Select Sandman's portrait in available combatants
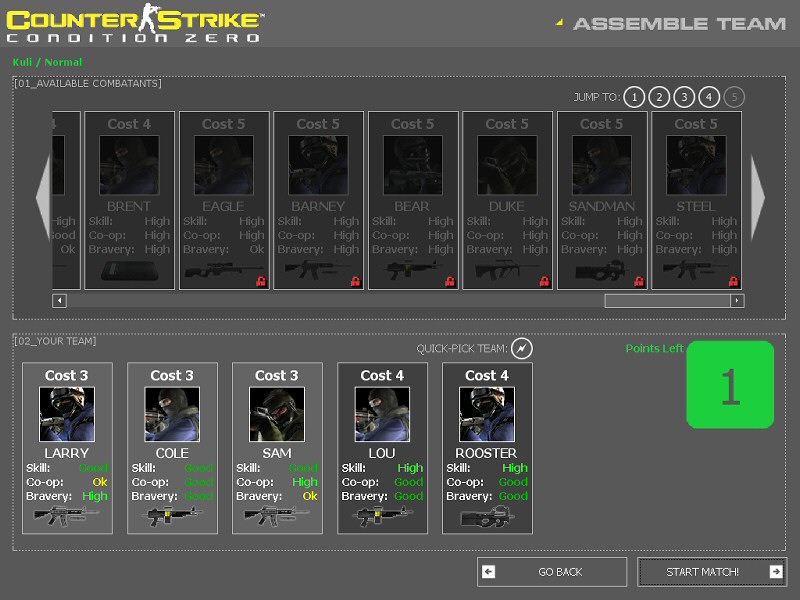This screenshot has height=600, width=800. coord(602,165)
